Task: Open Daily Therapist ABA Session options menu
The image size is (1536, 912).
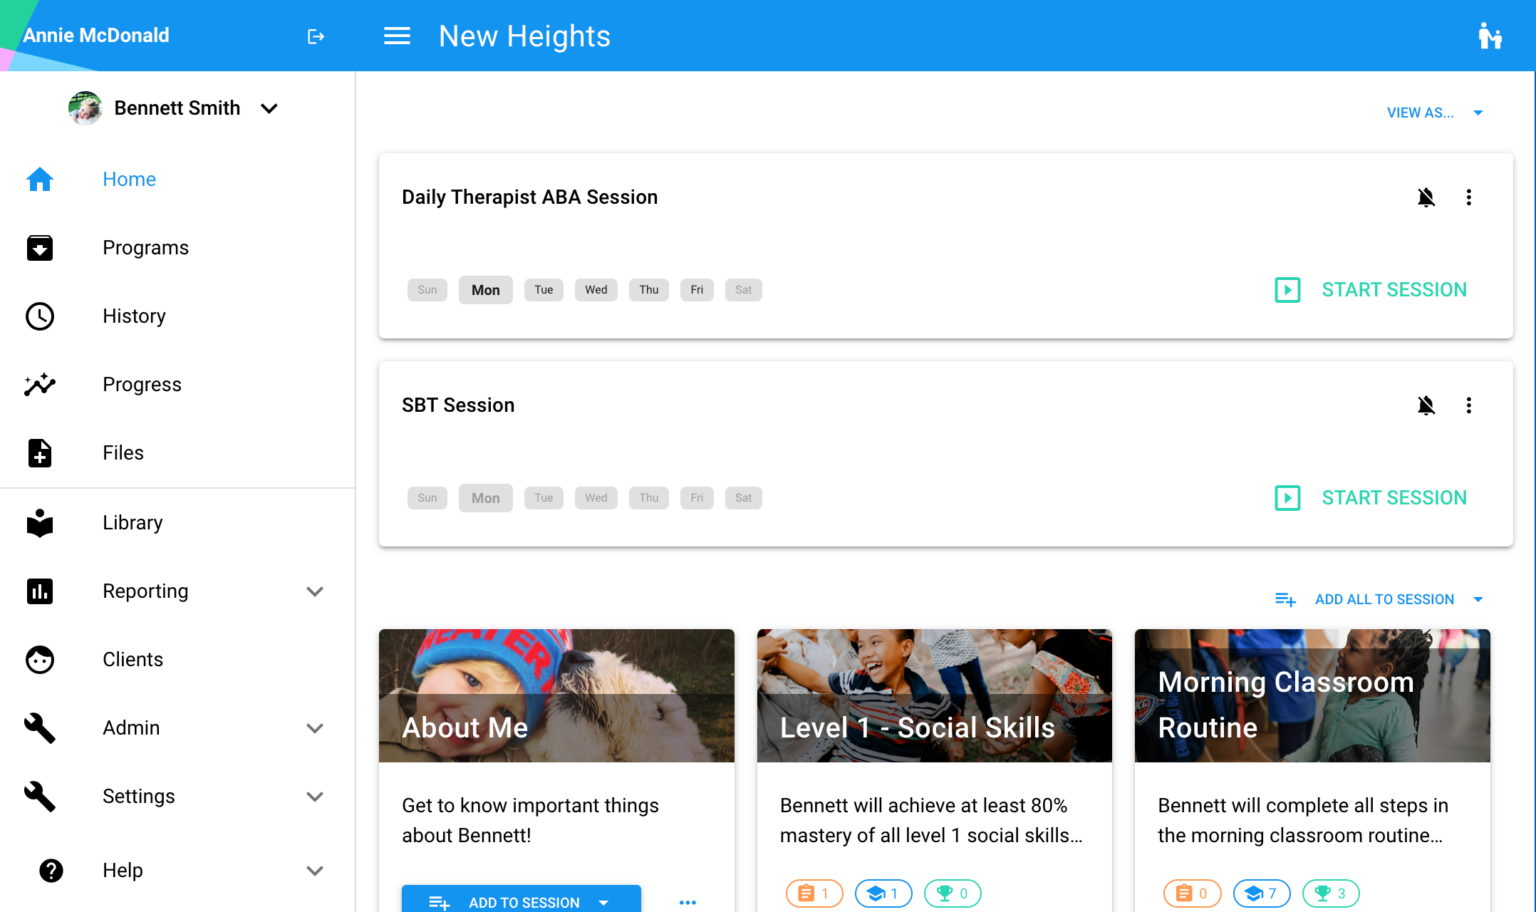Action: tap(1468, 197)
